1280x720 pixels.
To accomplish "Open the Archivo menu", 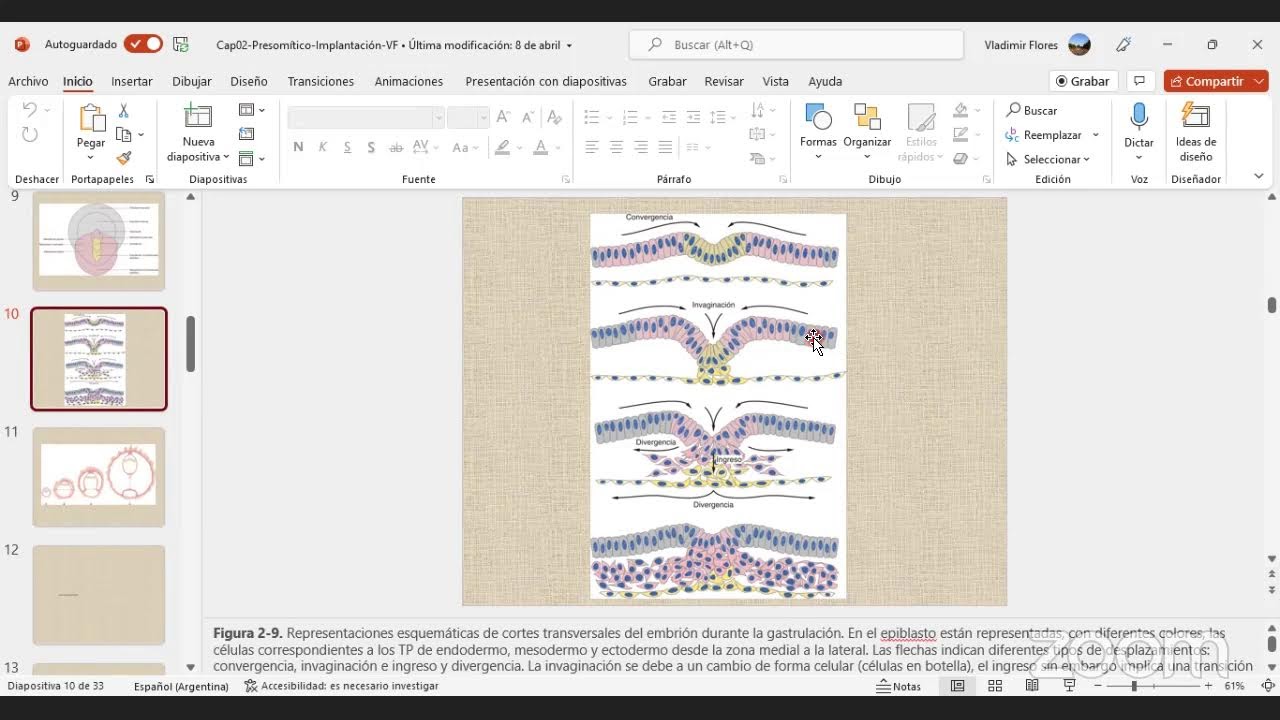I will pos(28,81).
